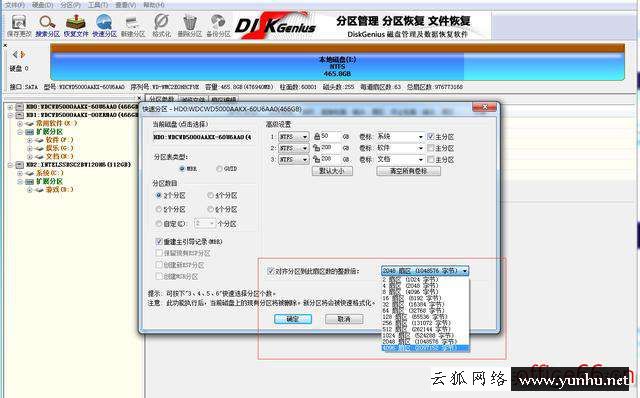Click drive icon beside 文档 (H:) partition
Viewport: 640px width, 398px height.
(39, 156)
